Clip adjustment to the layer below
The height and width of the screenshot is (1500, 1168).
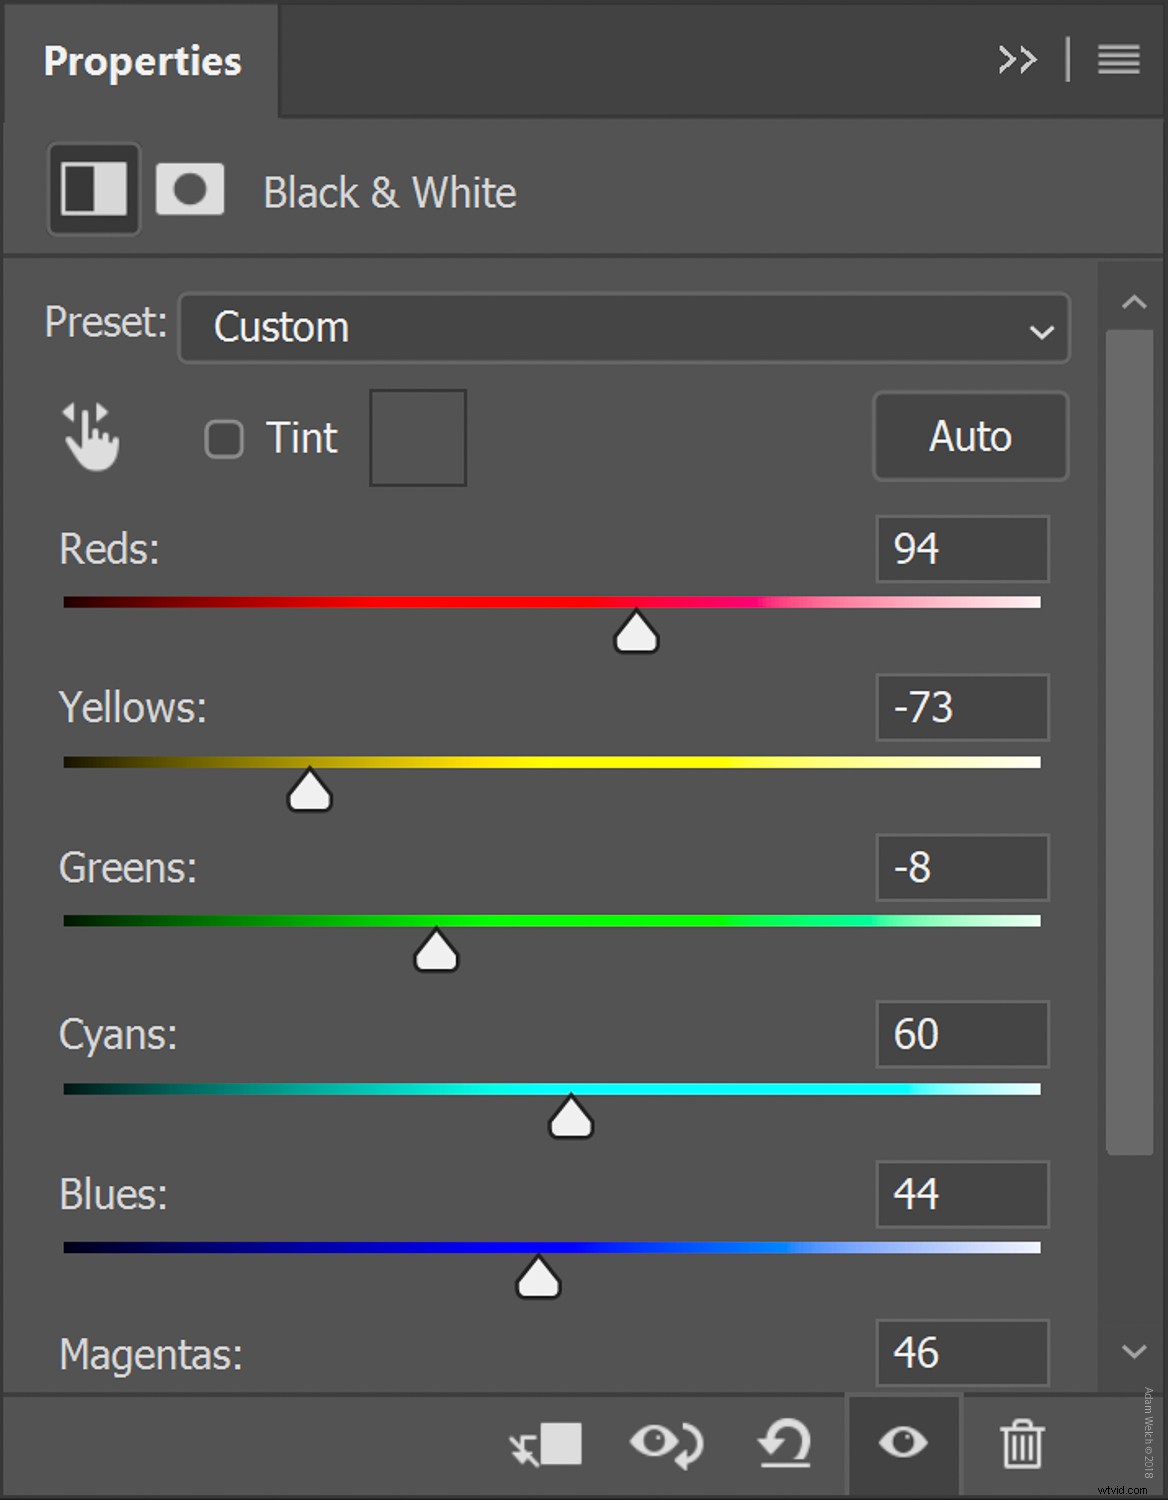545,1443
